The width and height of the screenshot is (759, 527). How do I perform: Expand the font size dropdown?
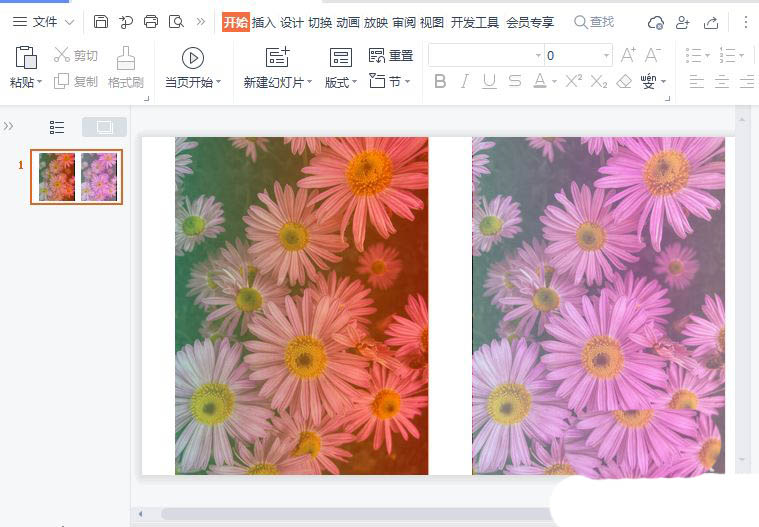tap(605, 56)
